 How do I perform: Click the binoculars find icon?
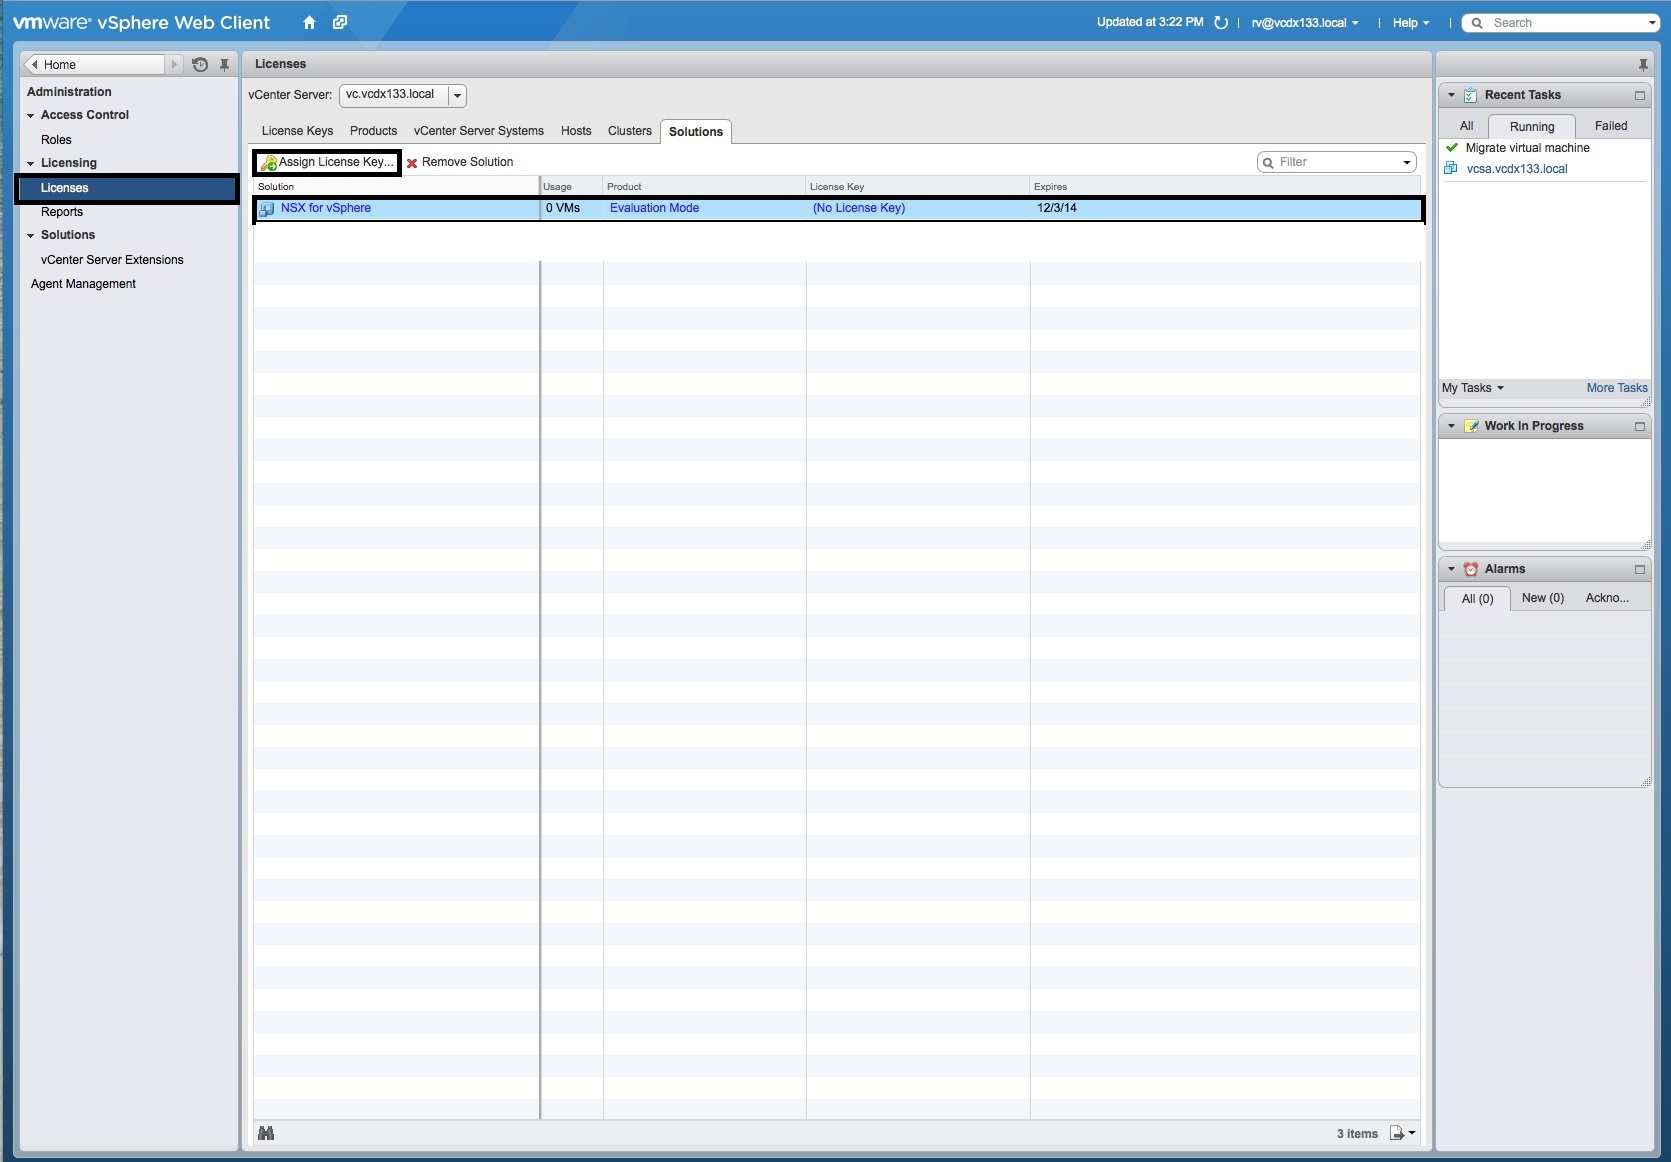pyautogui.click(x=266, y=1133)
